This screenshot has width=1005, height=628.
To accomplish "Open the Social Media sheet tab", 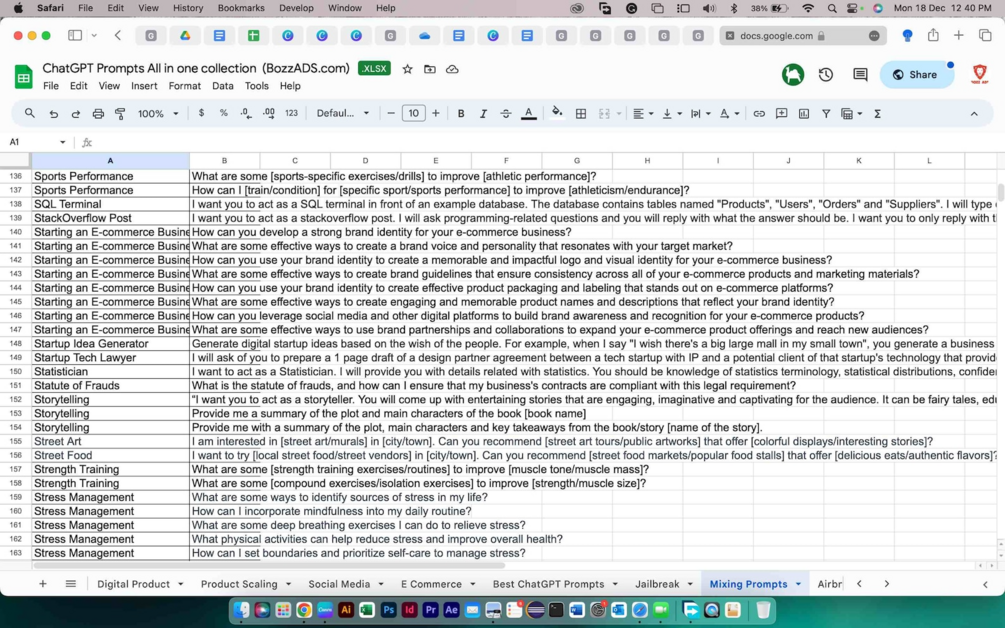I will tap(339, 584).
